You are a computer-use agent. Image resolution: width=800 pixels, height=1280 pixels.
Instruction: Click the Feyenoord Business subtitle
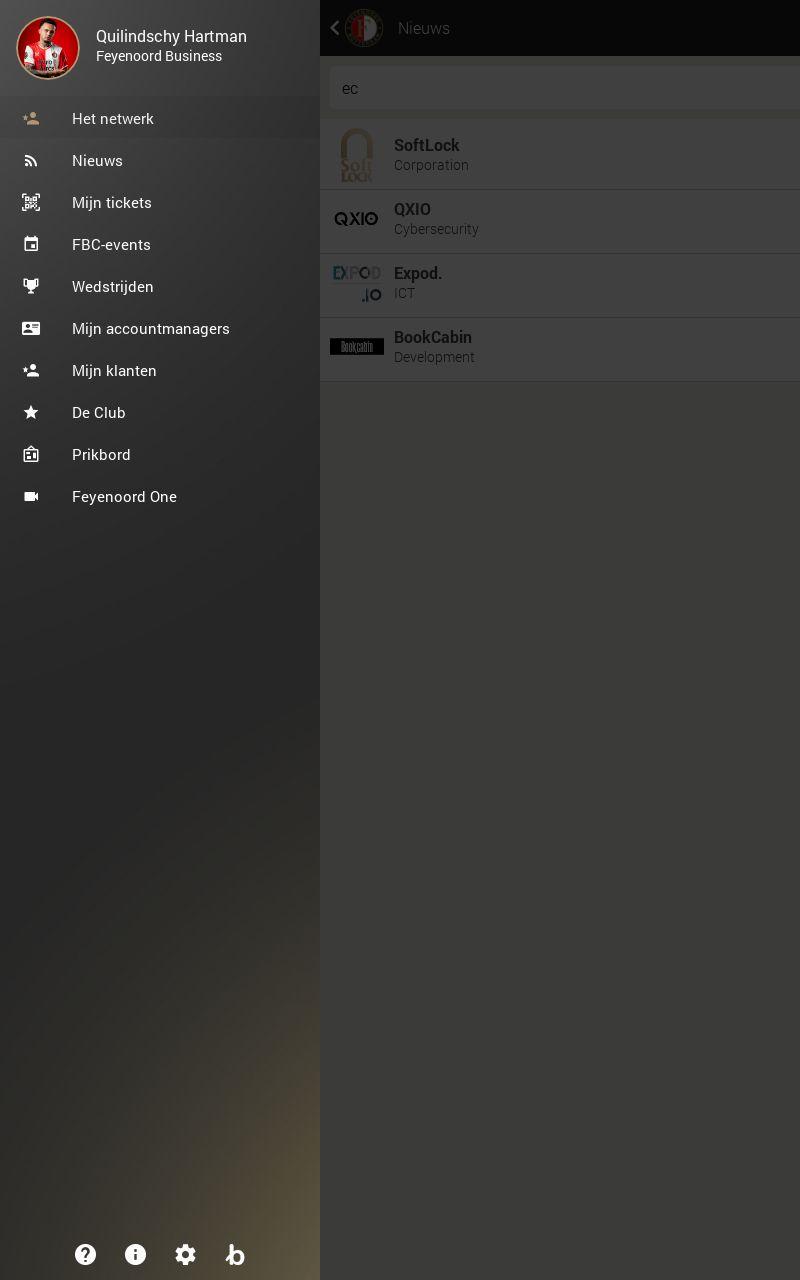pyautogui.click(x=159, y=57)
